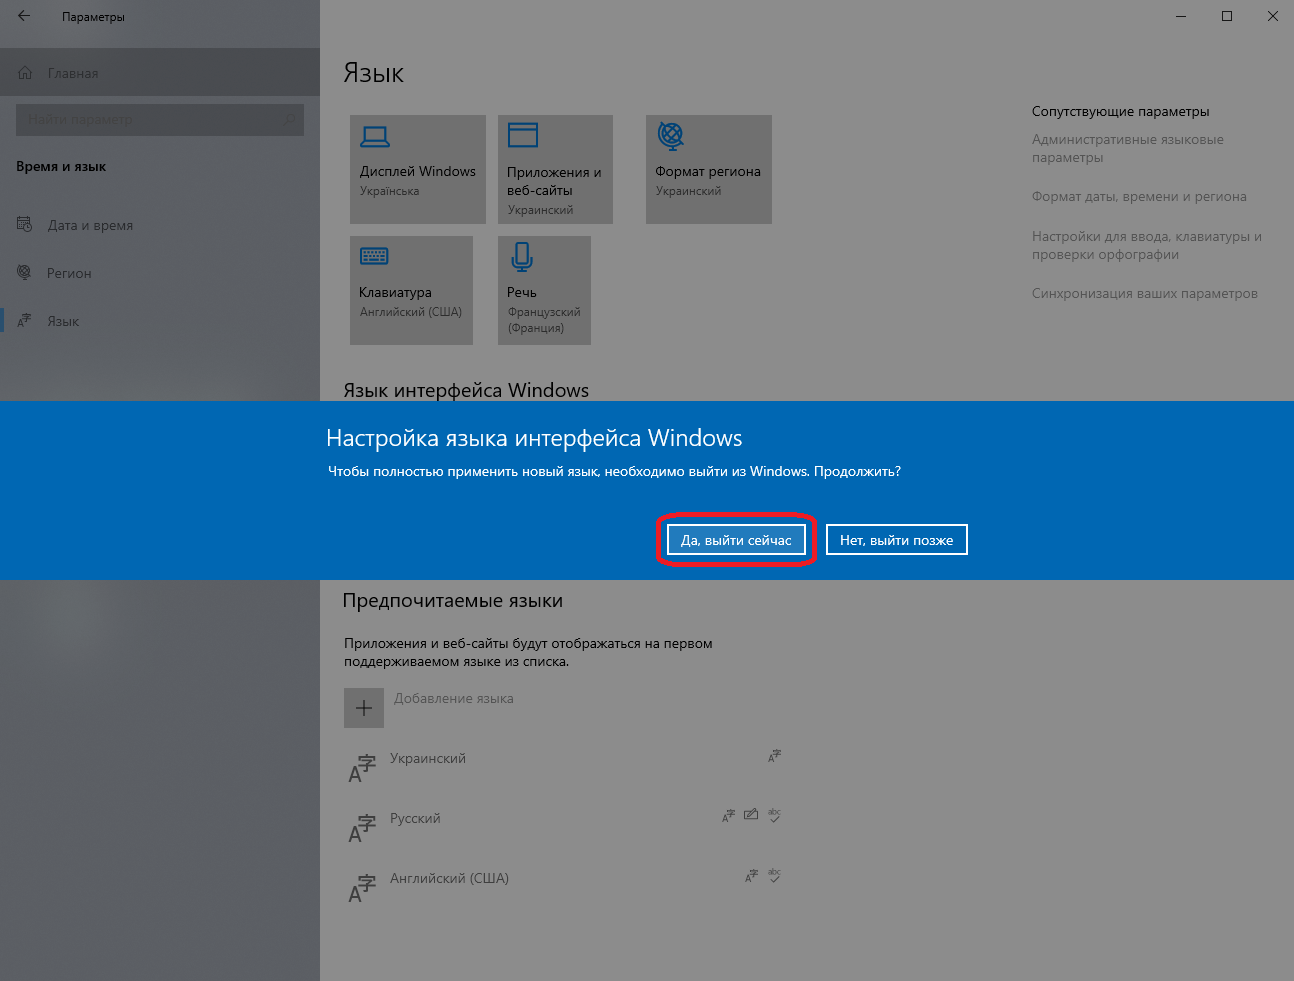Click the Home icon in sidebar
Viewport: 1294px width, 981px height.
pyautogui.click(x=26, y=73)
